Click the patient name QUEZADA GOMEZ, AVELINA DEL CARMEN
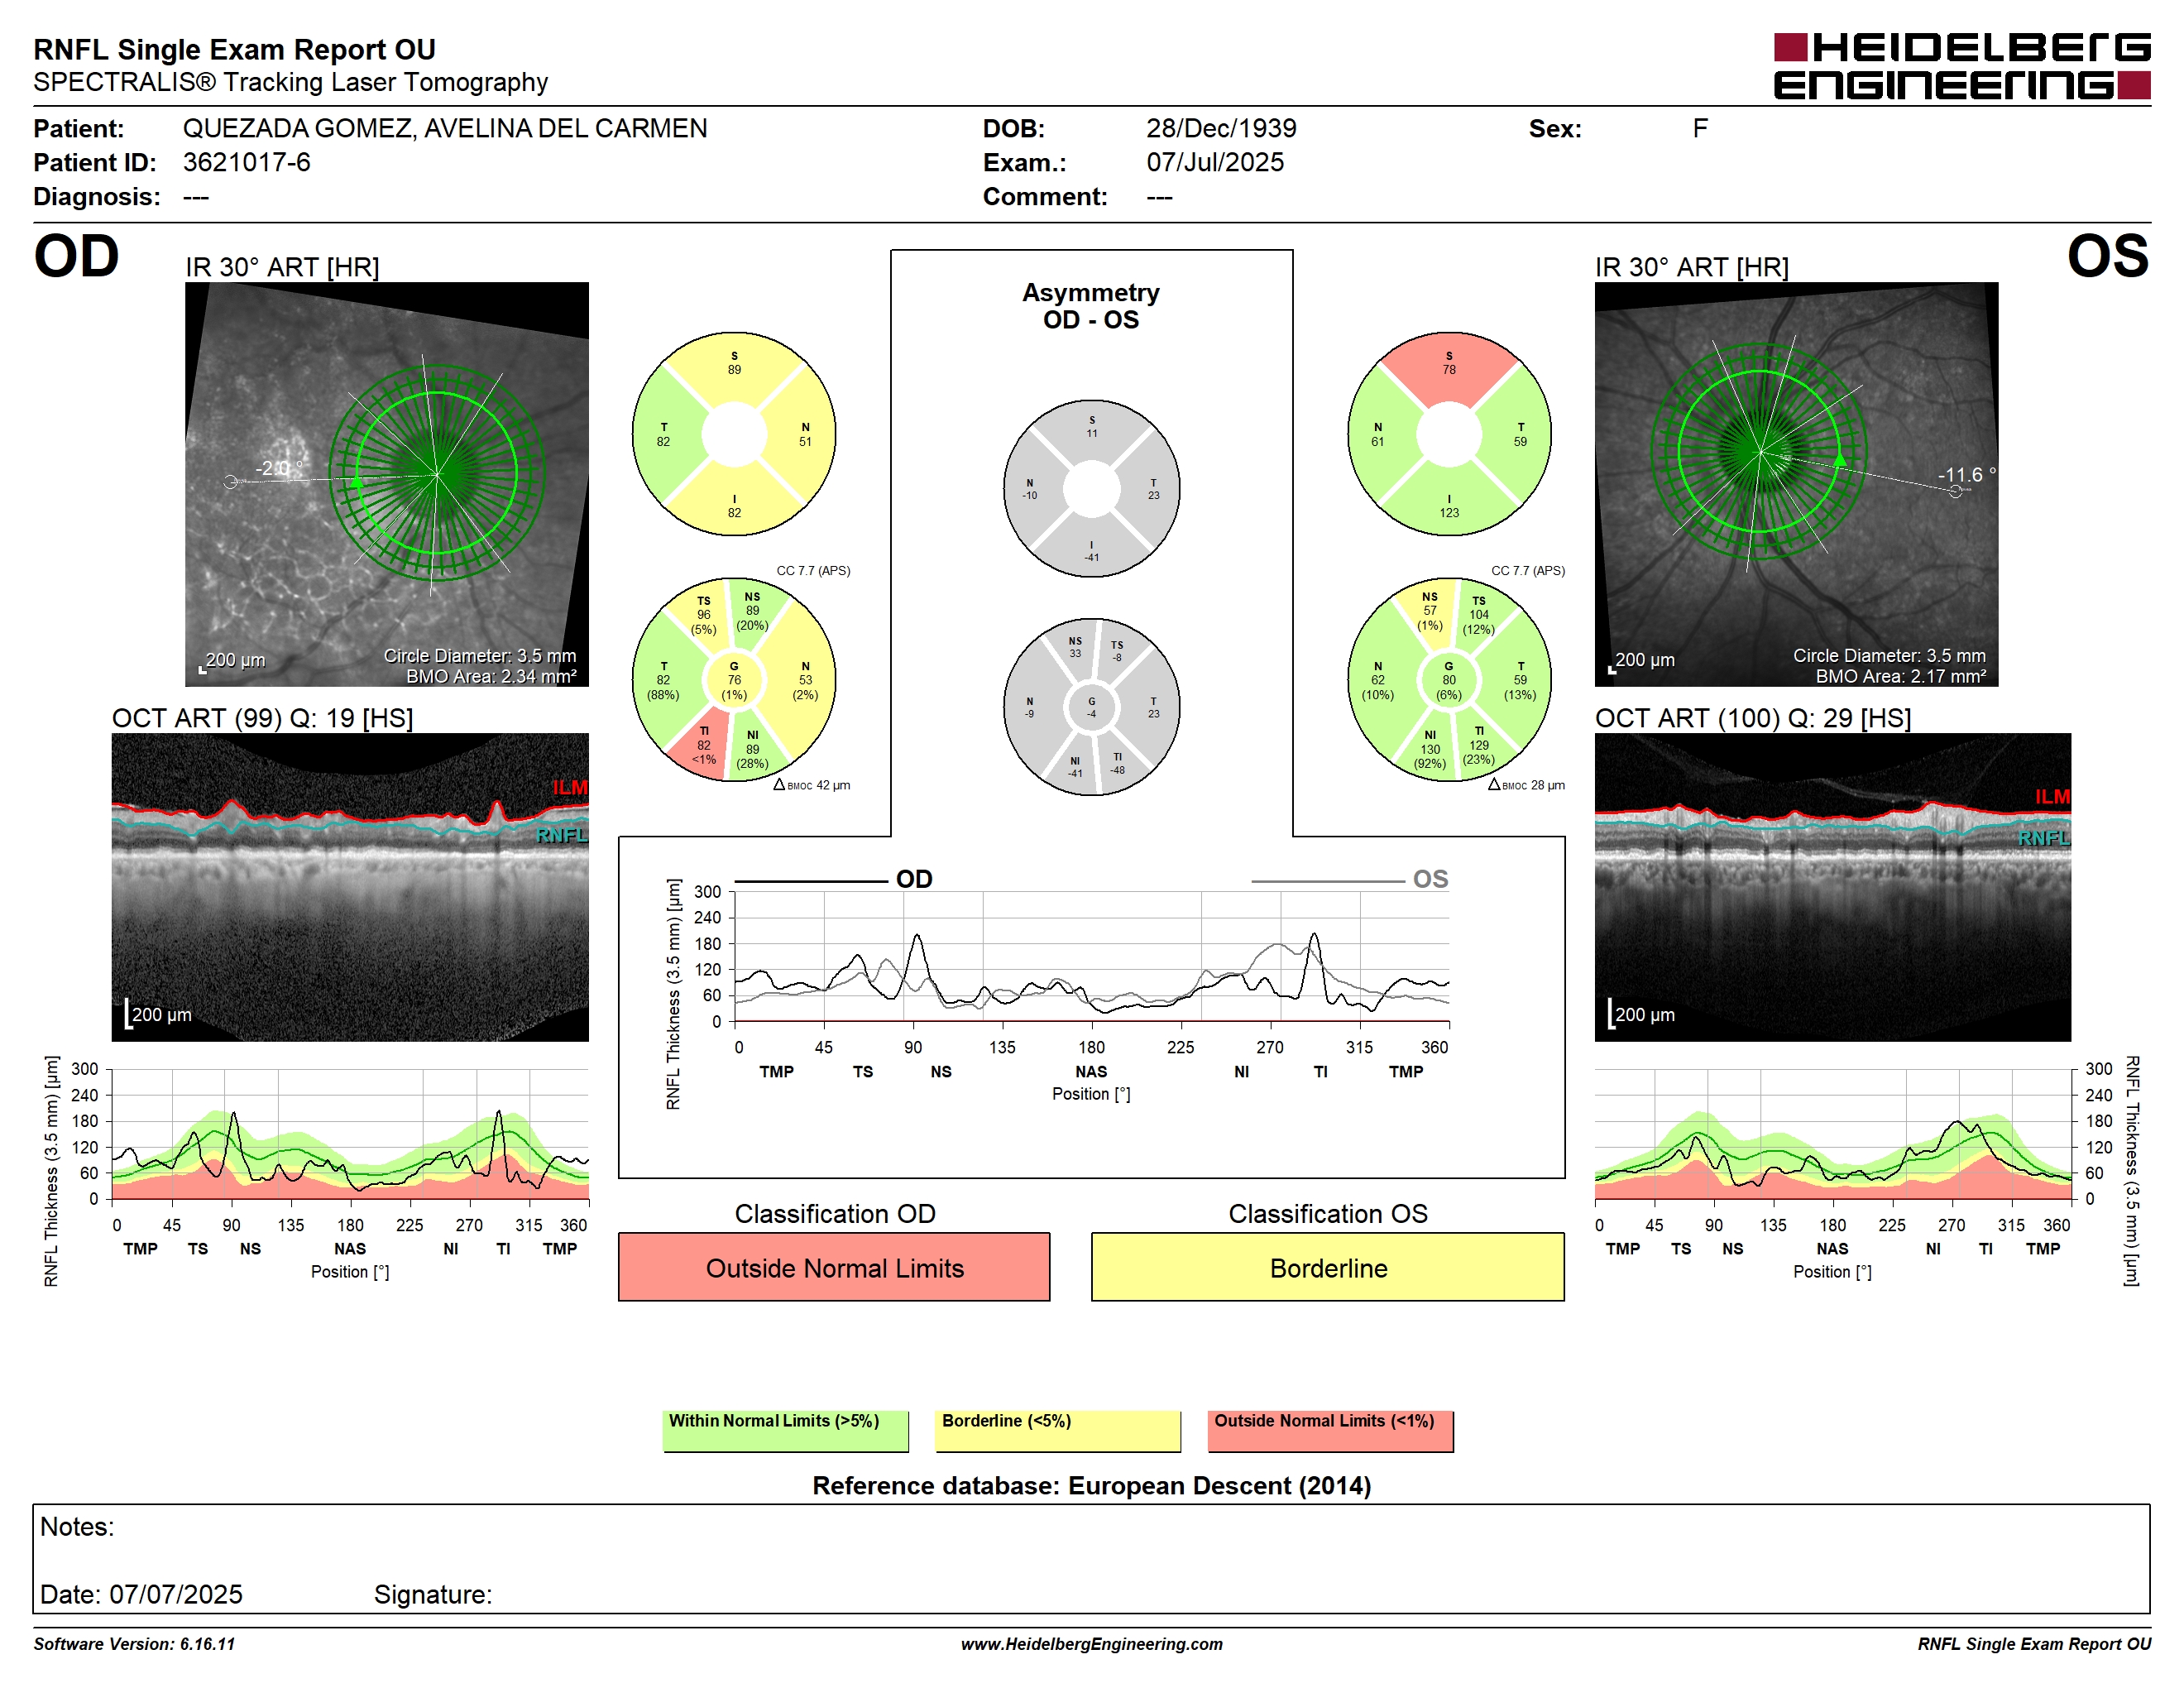Viewport: 2184px width, 1688px height. coord(444,128)
